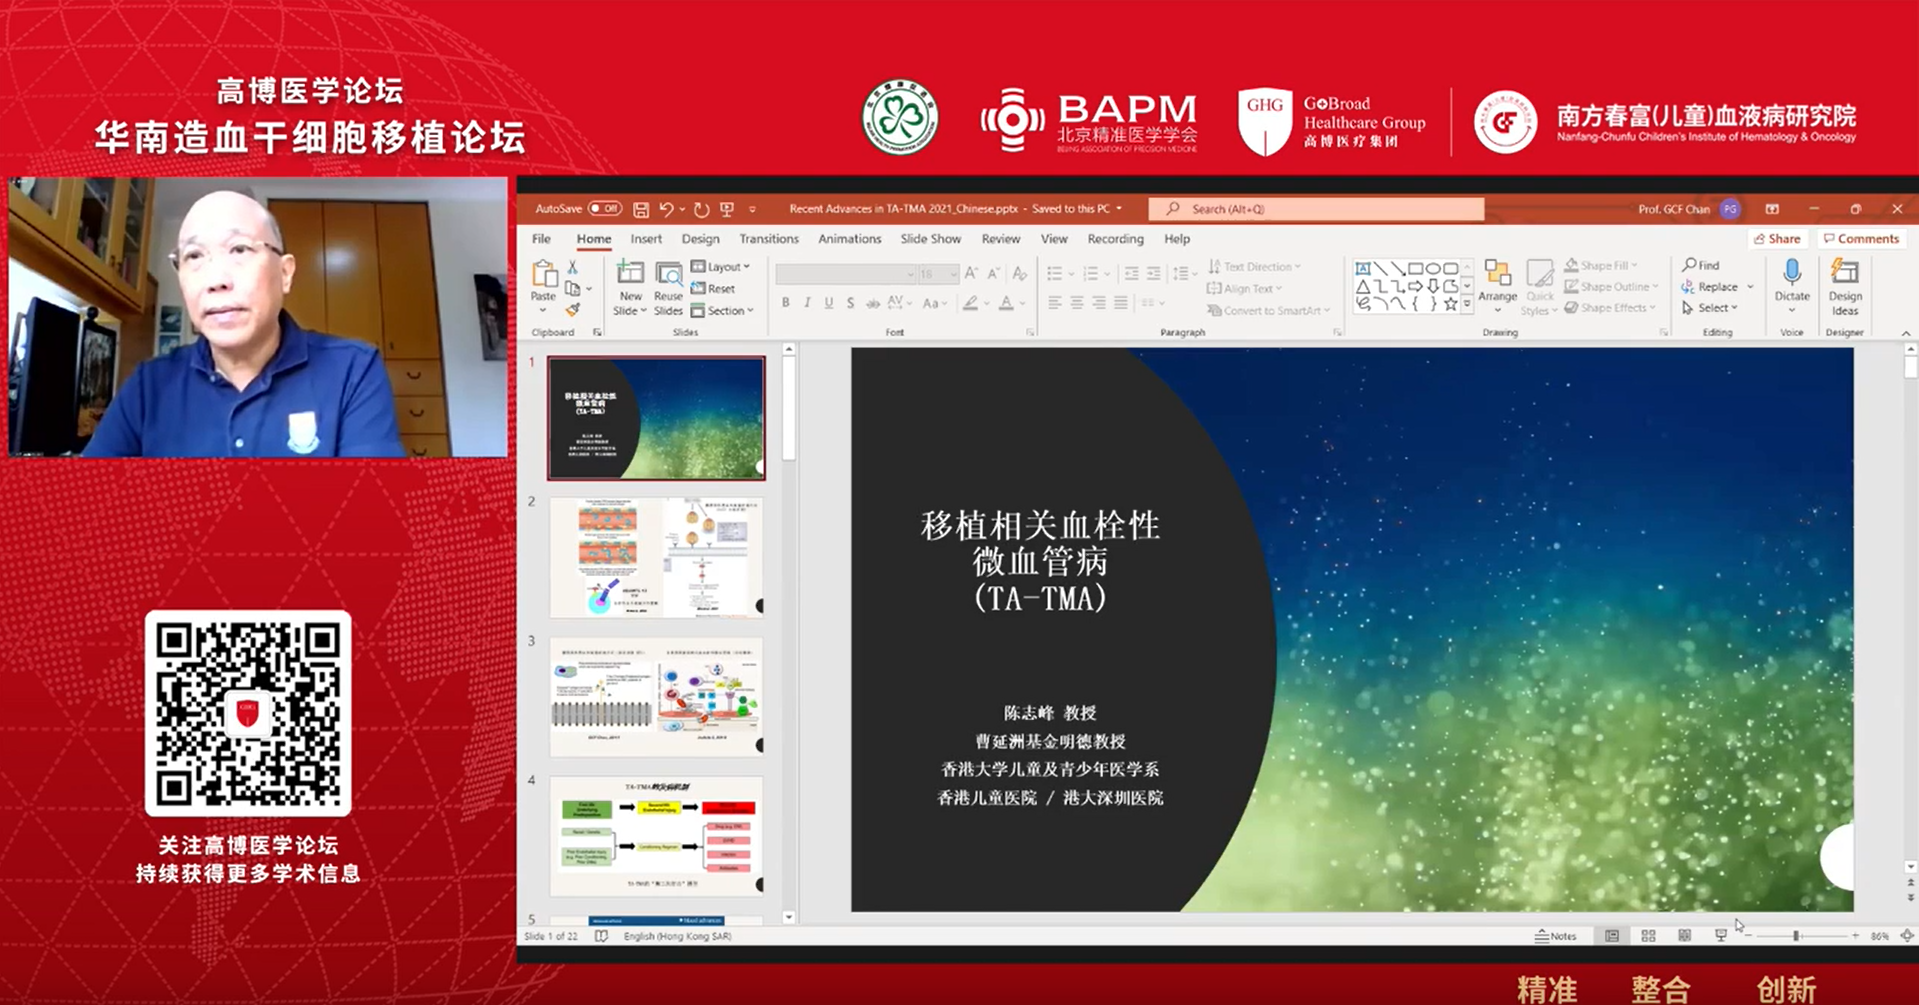Switch to the Slide Show tab
Screen dimensions: 1919x1005
(x=930, y=239)
